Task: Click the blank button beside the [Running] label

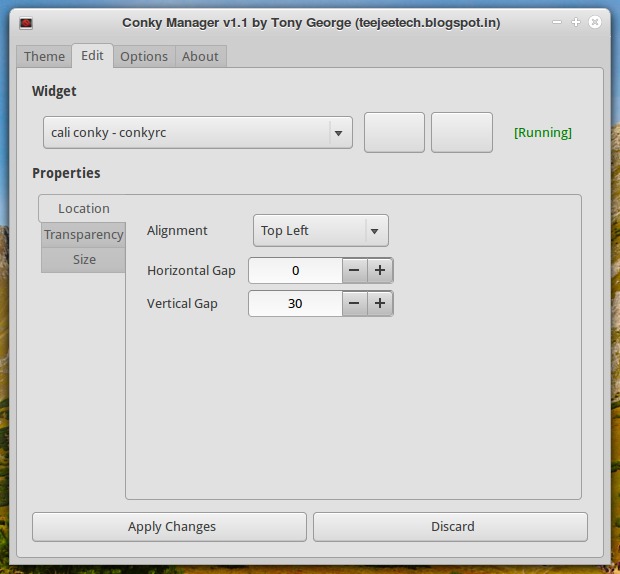Action: pyautogui.click(x=462, y=132)
